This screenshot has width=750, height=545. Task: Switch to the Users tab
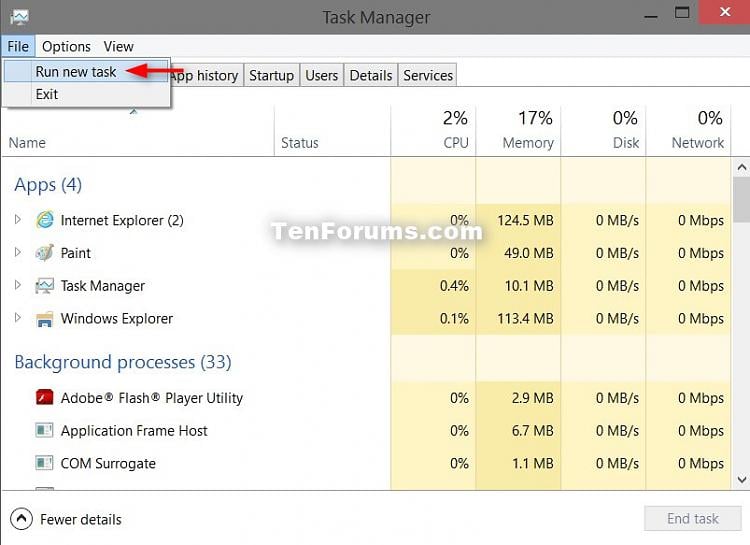321,75
